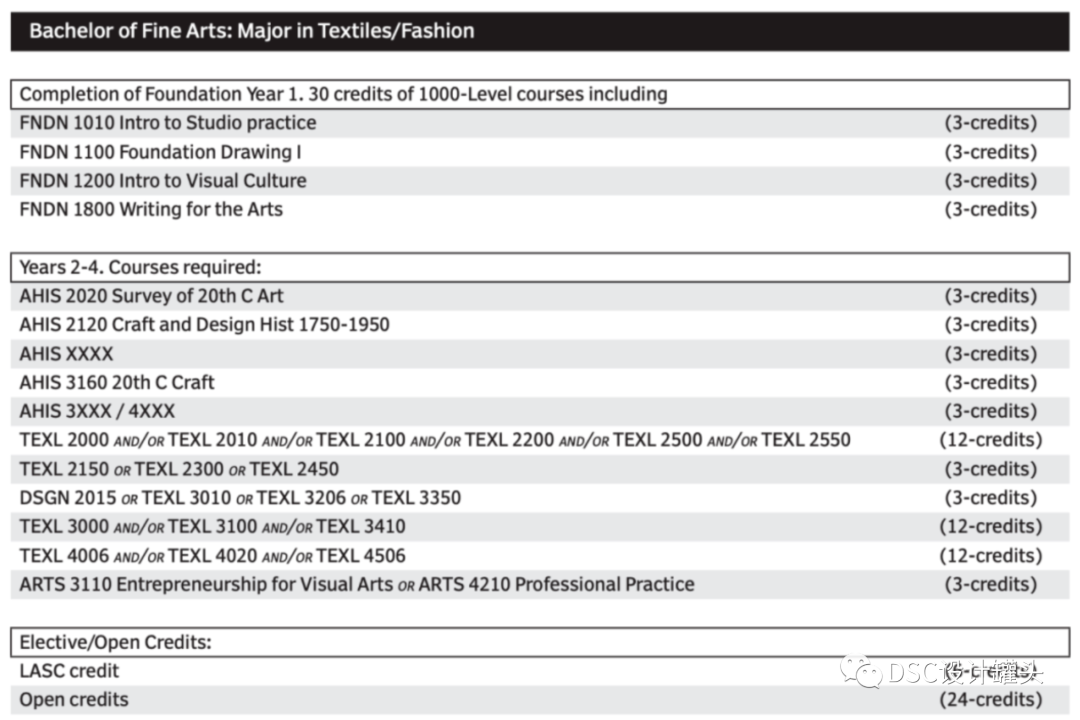Select the Elective/Open Credits header
1080x720 pixels.
tap(540, 642)
